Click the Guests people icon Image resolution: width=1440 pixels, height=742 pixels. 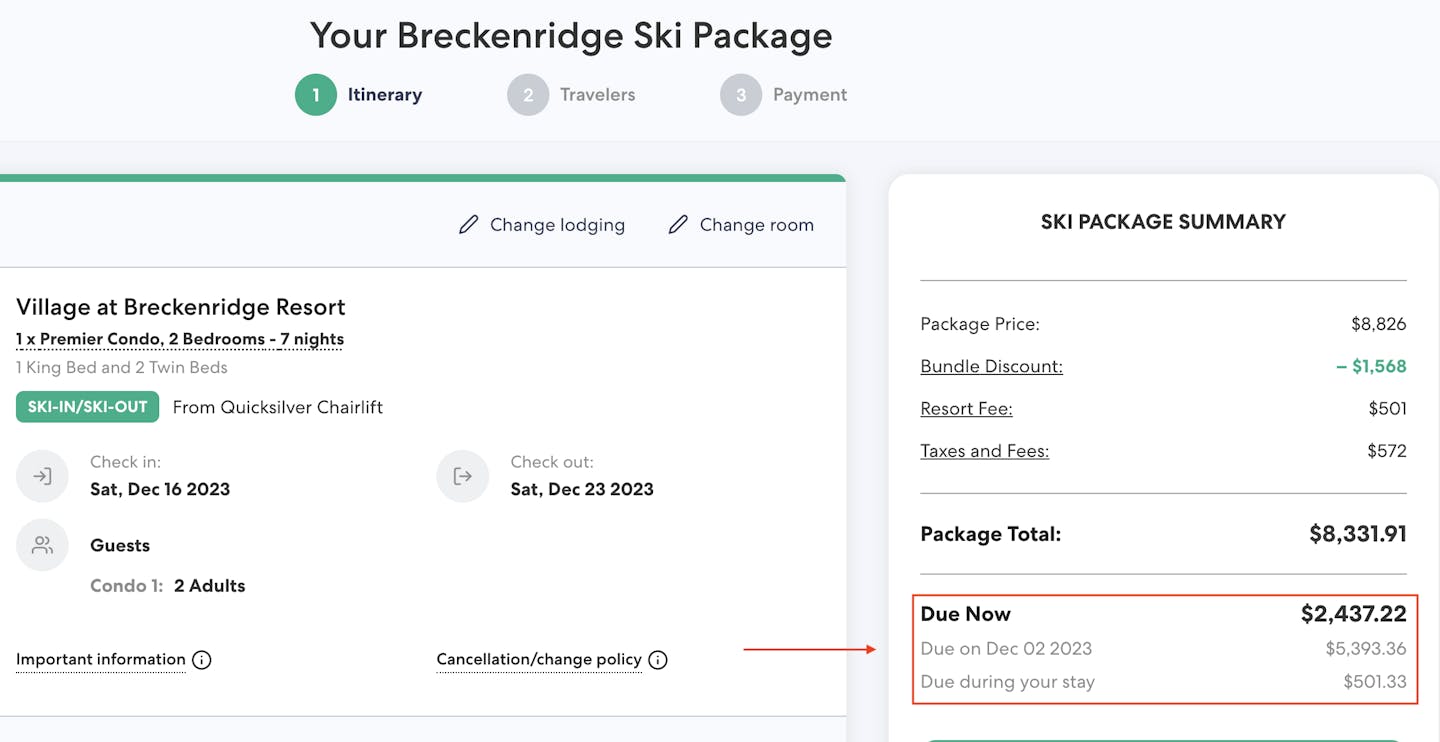click(42, 545)
